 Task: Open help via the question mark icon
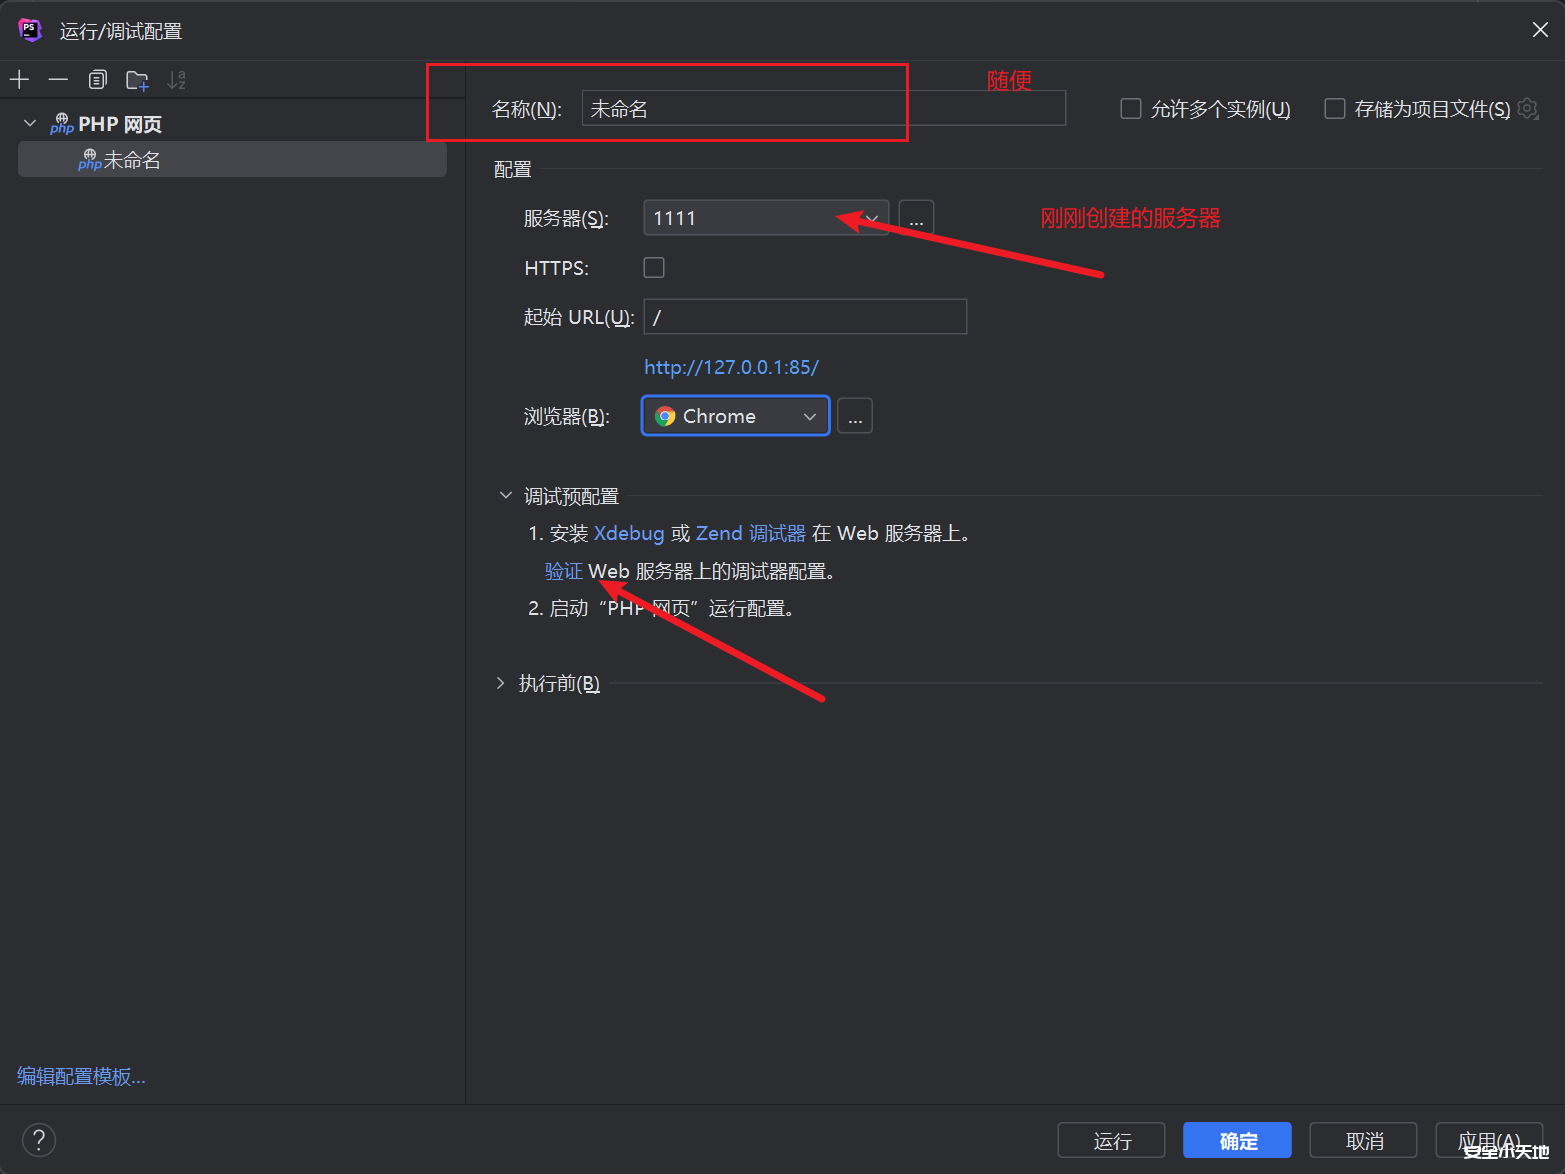pyautogui.click(x=39, y=1140)
